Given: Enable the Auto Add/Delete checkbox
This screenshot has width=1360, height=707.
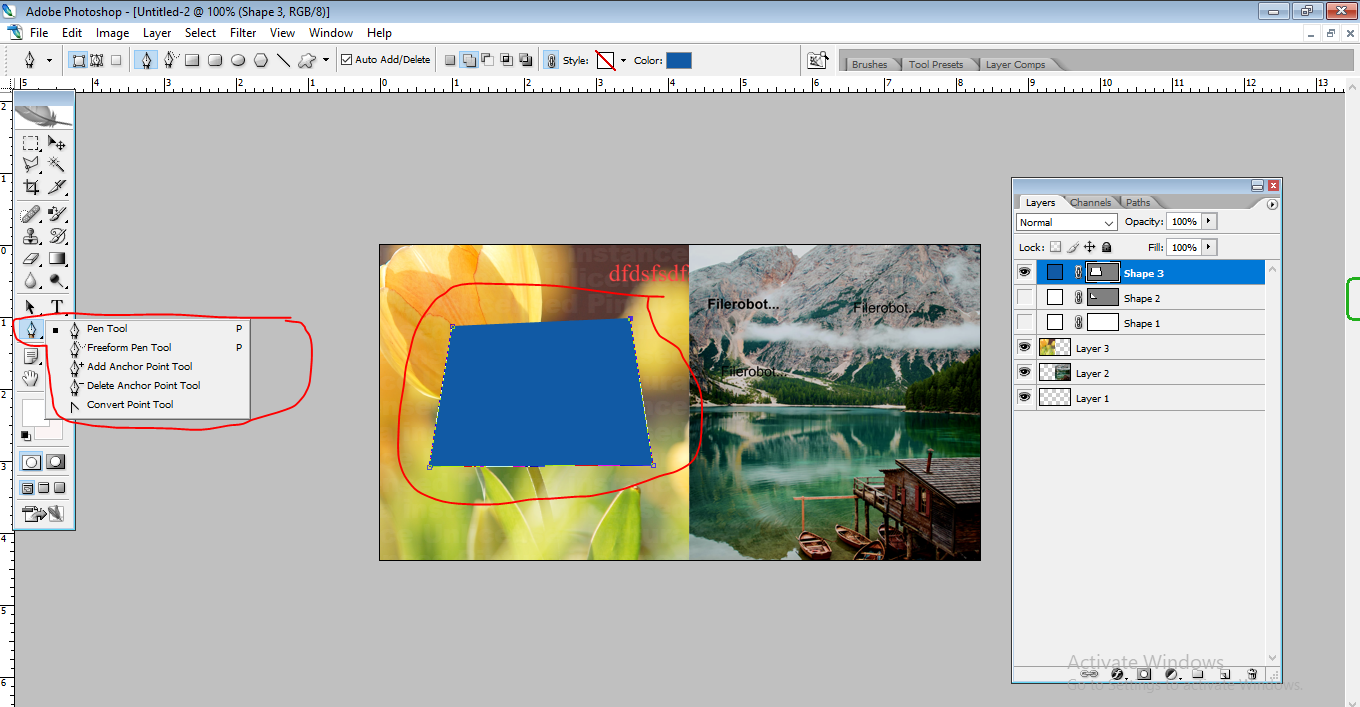Looking at the screenshot, I should pos(345,59).
